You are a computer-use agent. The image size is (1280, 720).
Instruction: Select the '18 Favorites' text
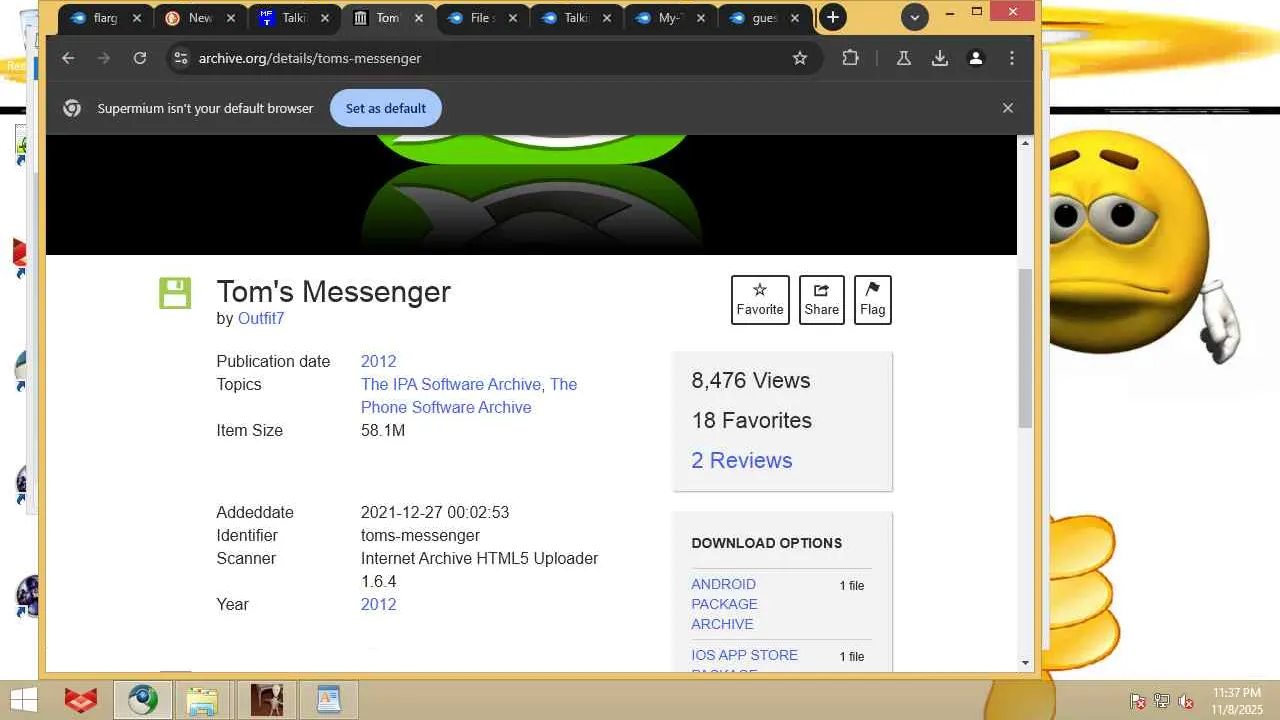coord(752,420)
